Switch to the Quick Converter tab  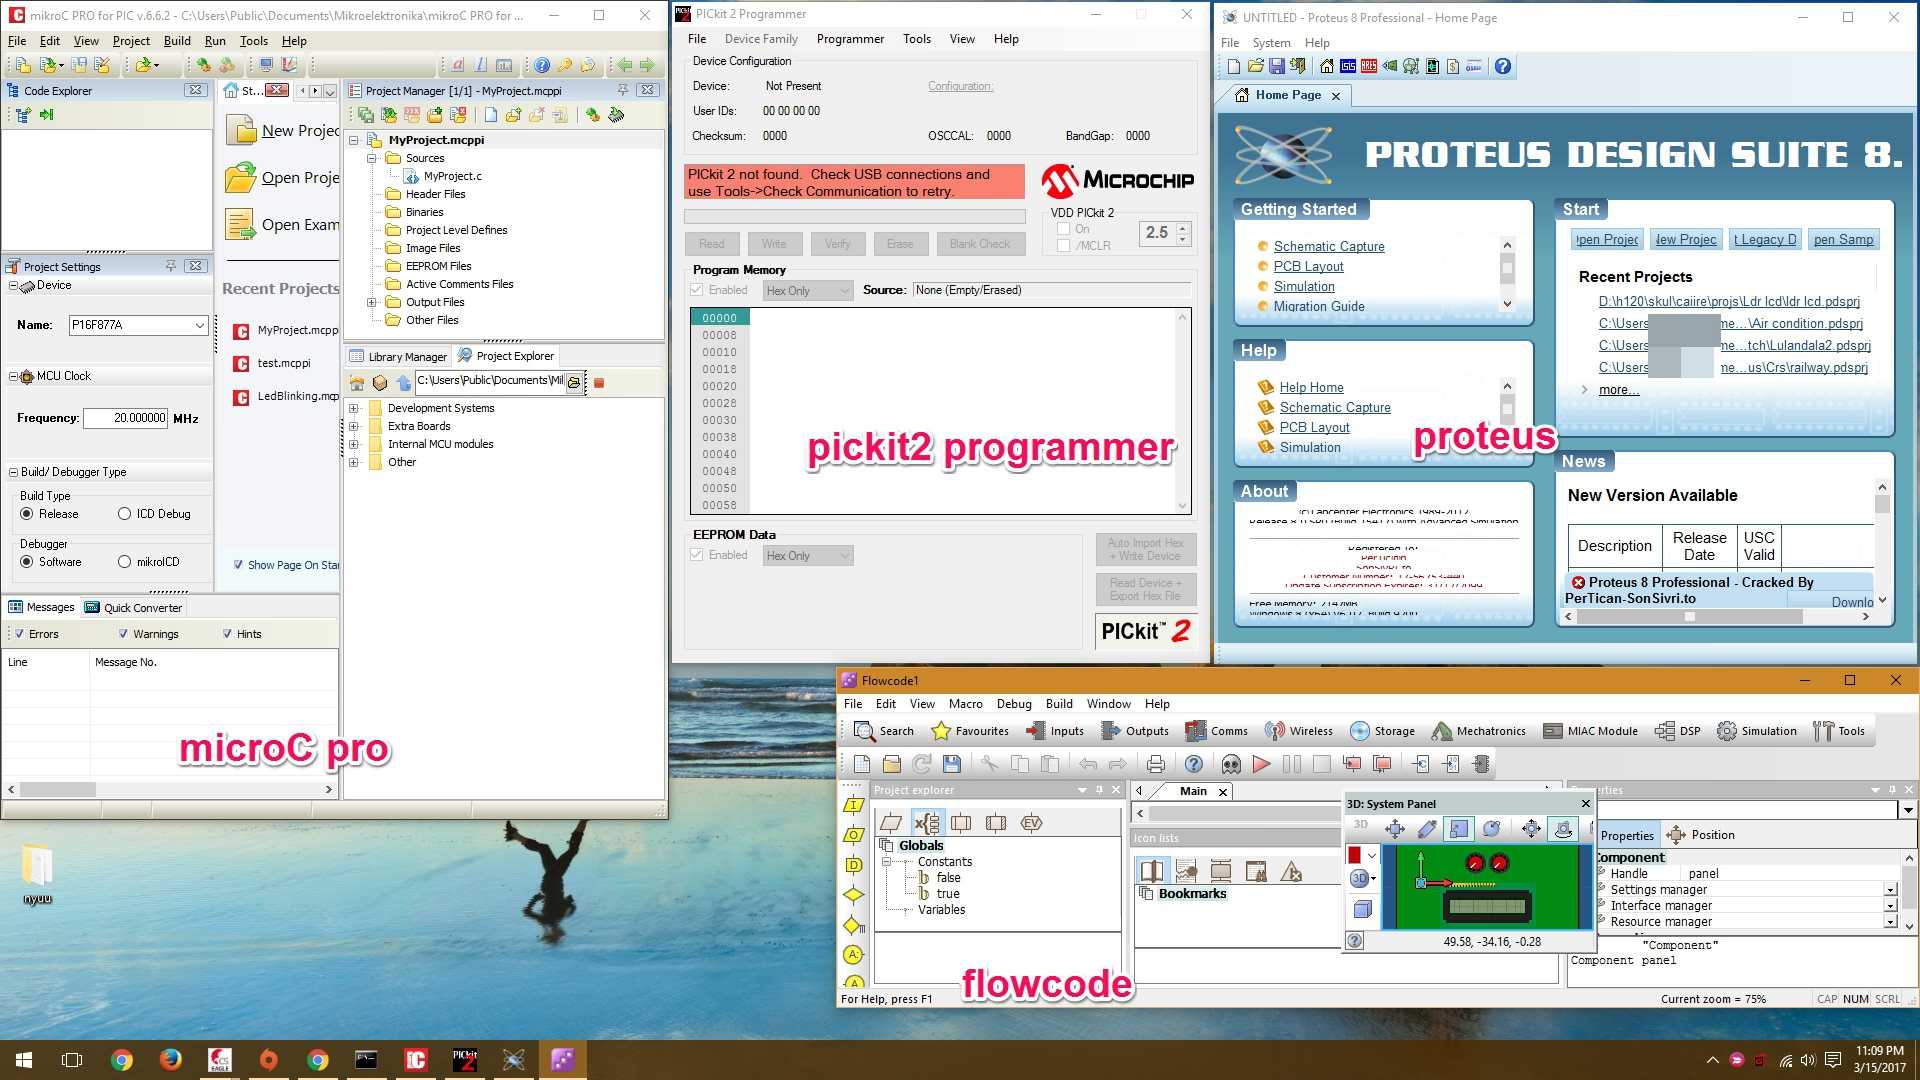pyautogui.click(x=134, y=608)
